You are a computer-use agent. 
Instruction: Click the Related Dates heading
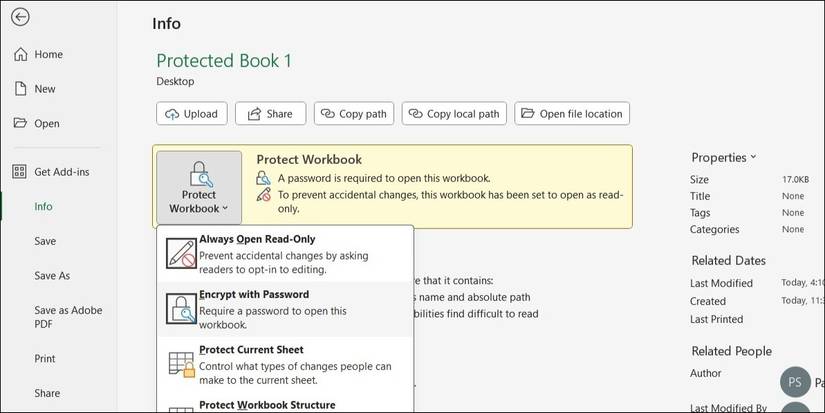pyautogui.click(x=729, y=260)
